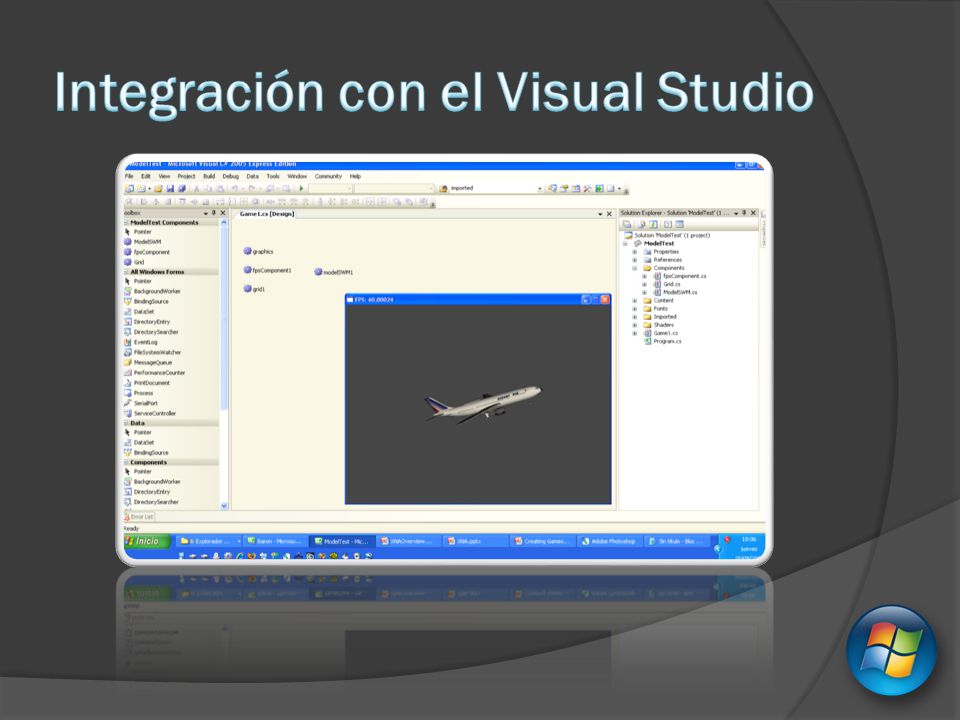960x720 pixels.
Task: Click the green Start Debugging arrow
Action: click(301, 189)
